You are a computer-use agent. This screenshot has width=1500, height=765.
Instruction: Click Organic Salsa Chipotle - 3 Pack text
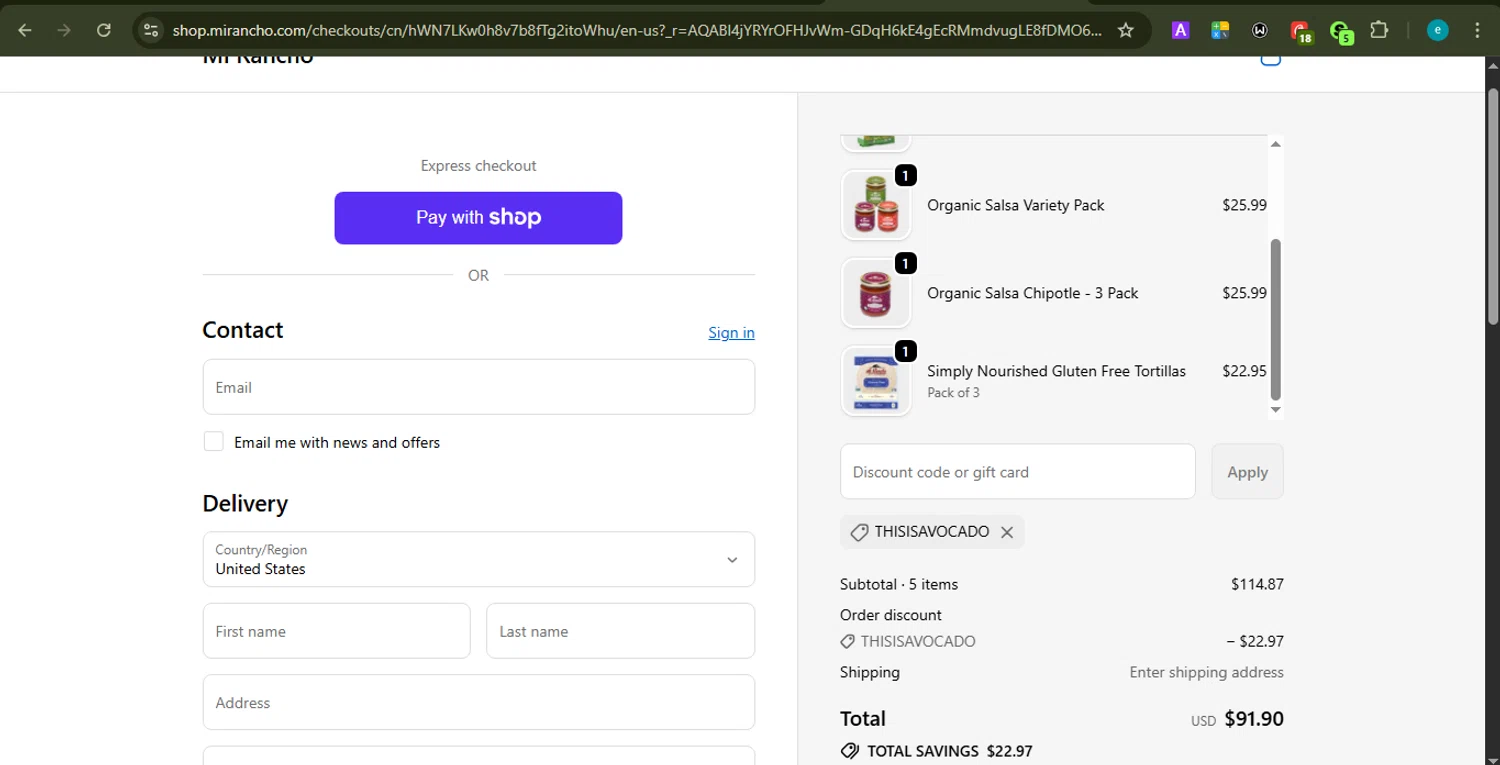pyautogui.click(x=1033, y=293)
